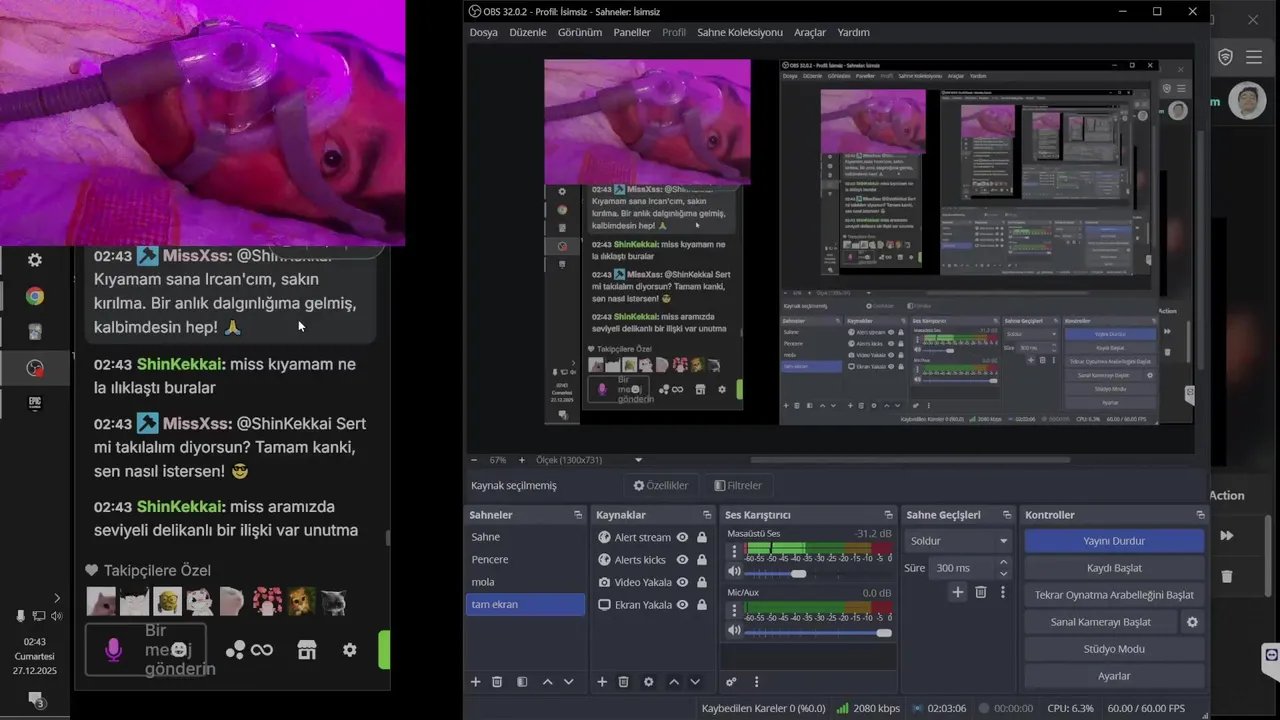Click the preview horizontal scrollbar

click(910, 460)
